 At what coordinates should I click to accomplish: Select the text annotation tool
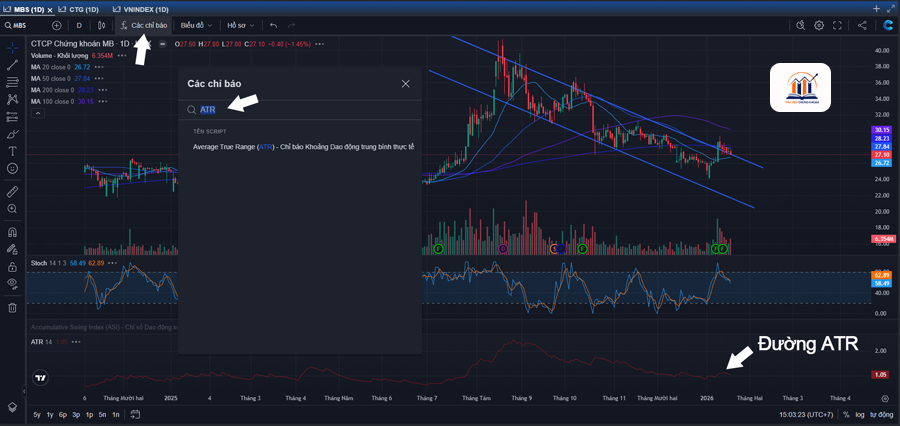12,151
